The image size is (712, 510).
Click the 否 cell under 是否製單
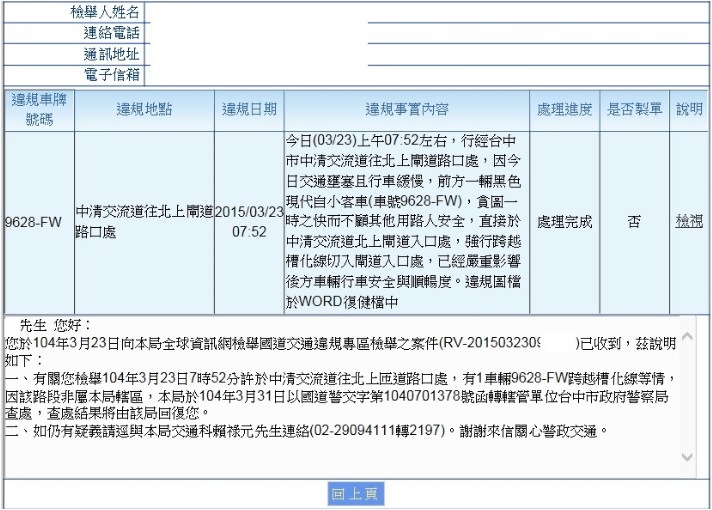pos(634,222)
